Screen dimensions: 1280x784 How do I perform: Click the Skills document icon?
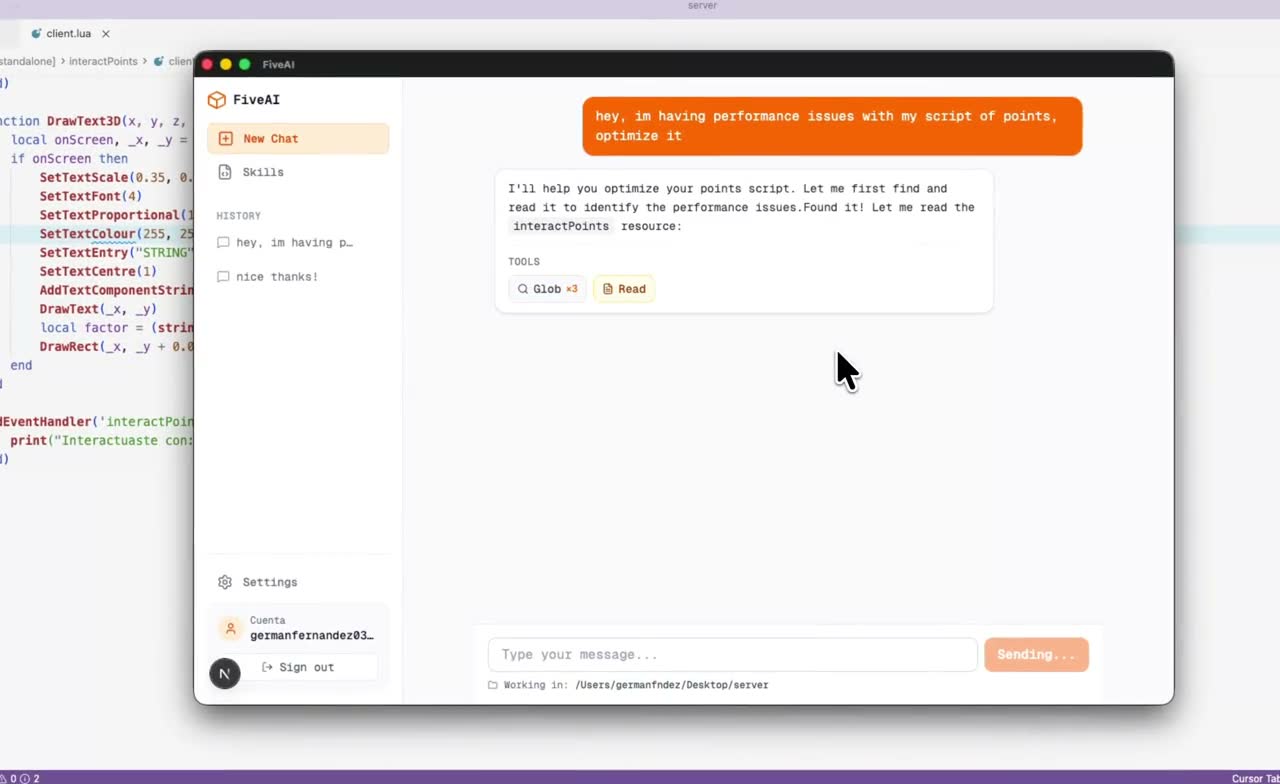[x=225, y=172]
